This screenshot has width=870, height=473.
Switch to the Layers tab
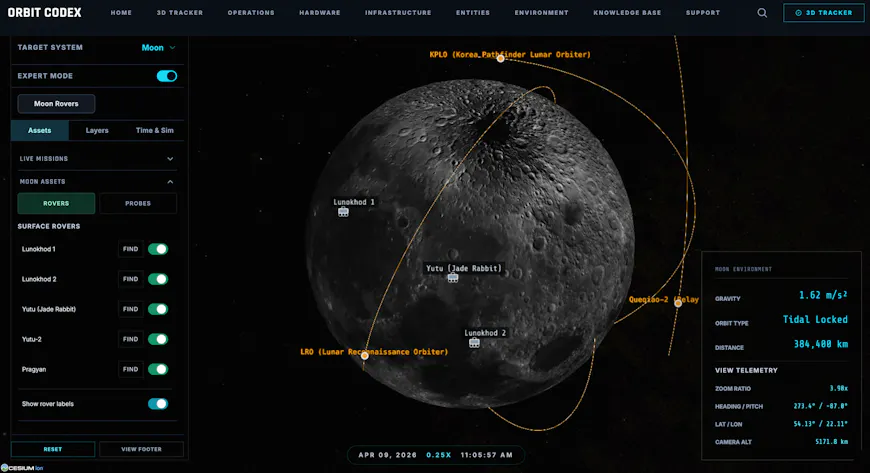click(x=97, y=130)
